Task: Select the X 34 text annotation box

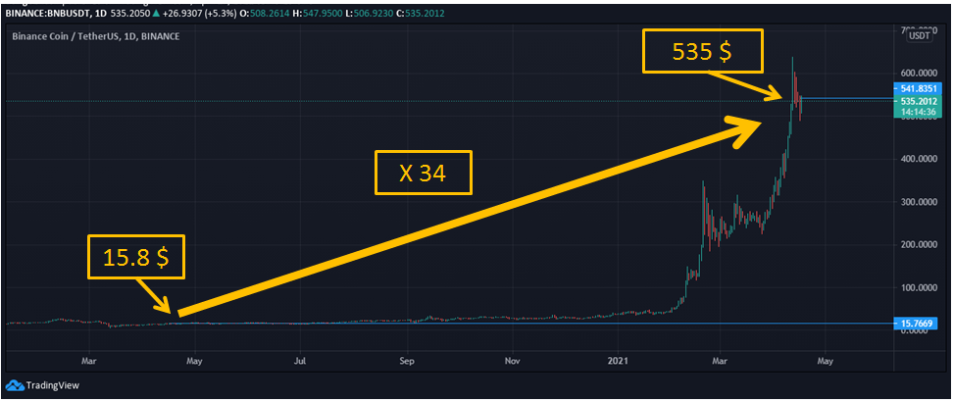Action: (423, 173)
